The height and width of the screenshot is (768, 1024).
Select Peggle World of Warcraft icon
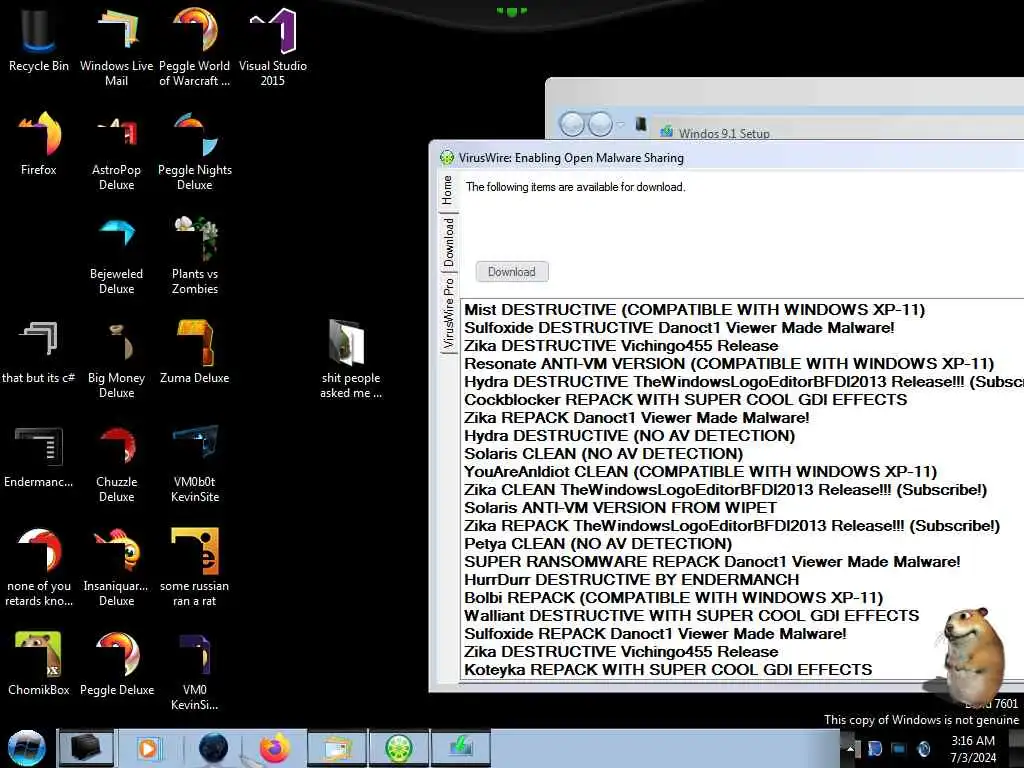tap(195, 47)
